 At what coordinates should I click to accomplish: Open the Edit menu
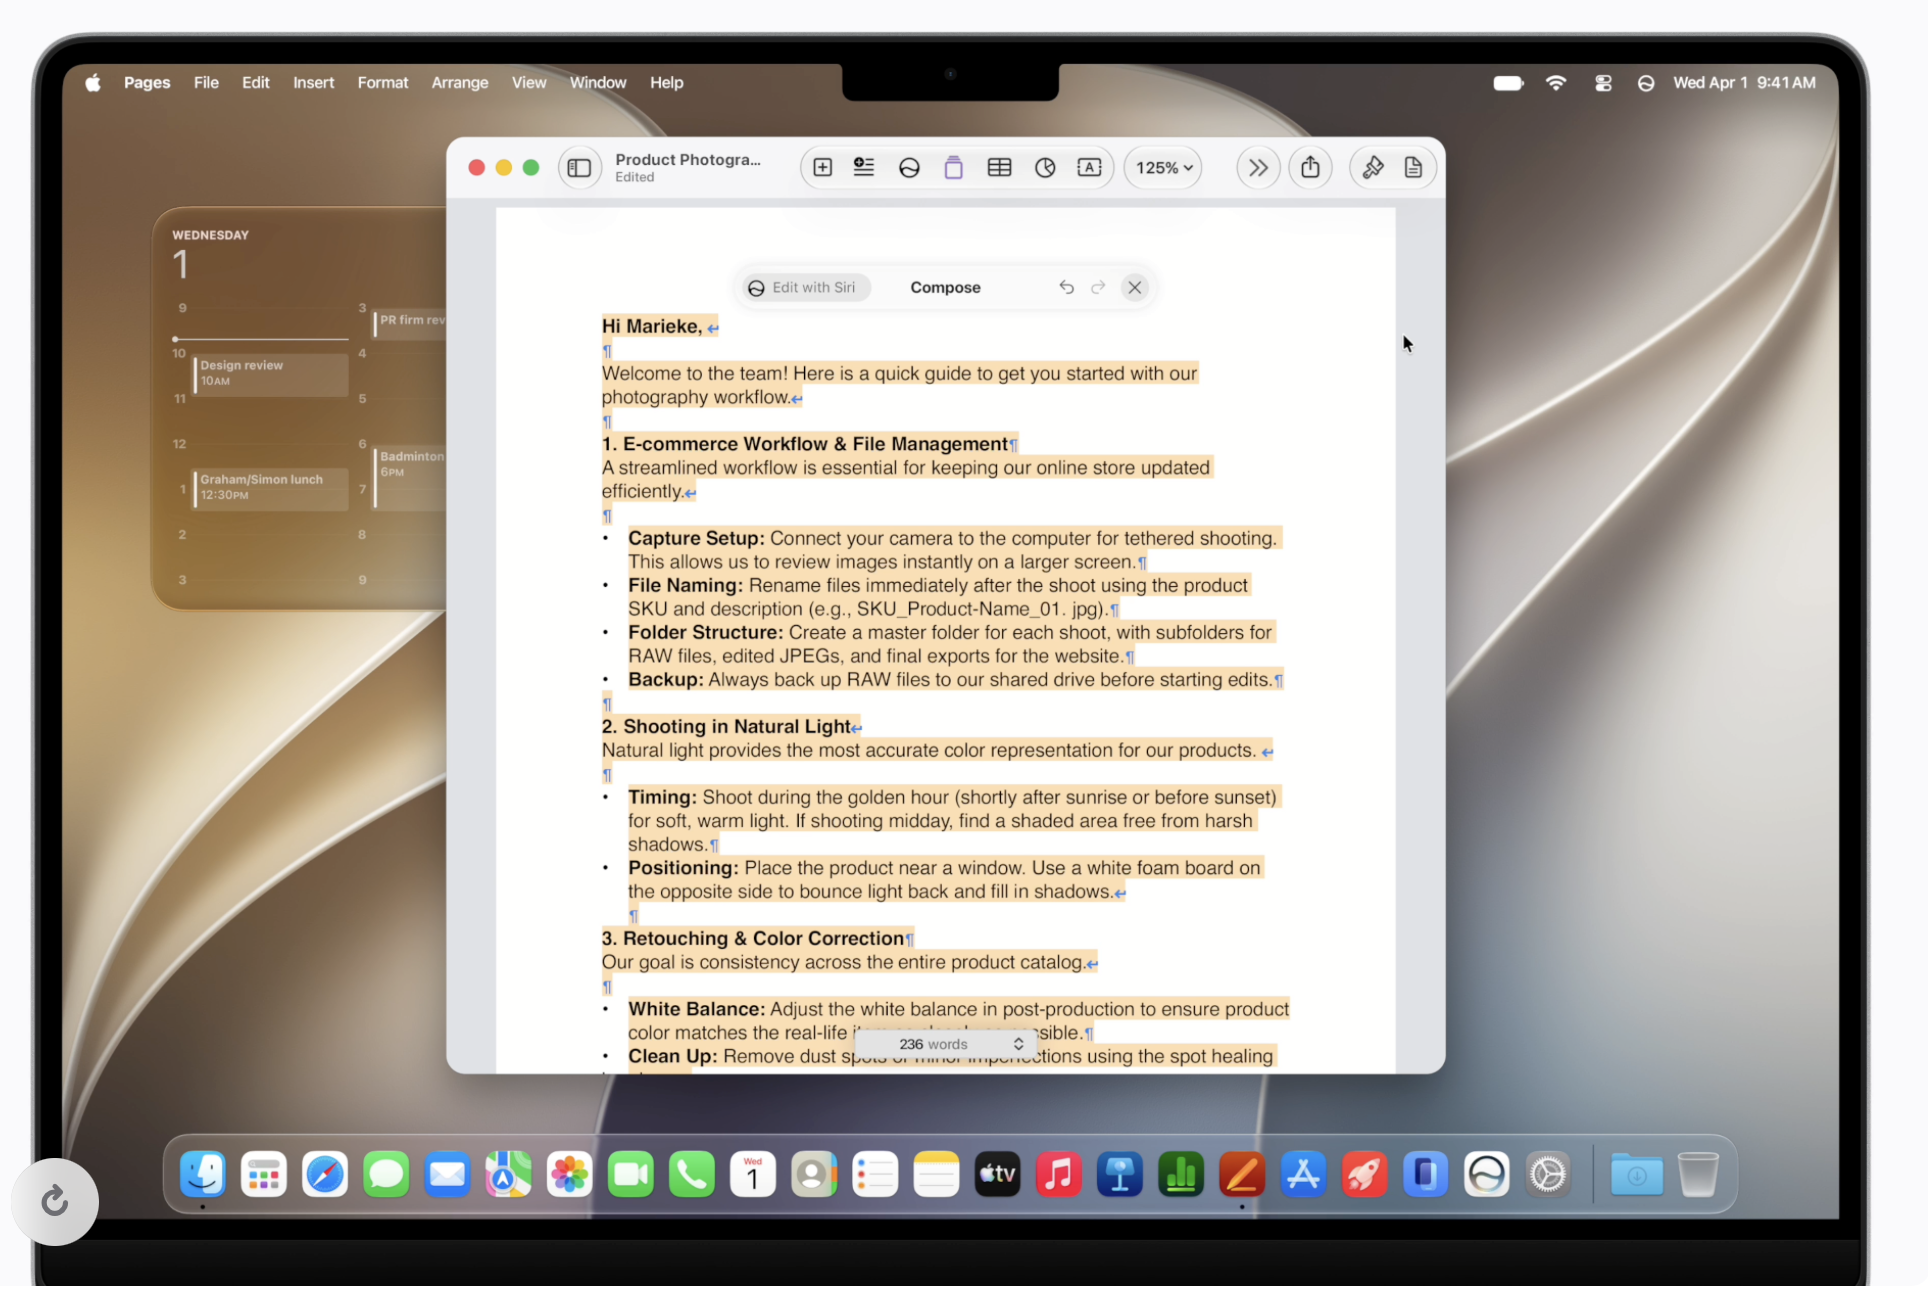point(255,83)
